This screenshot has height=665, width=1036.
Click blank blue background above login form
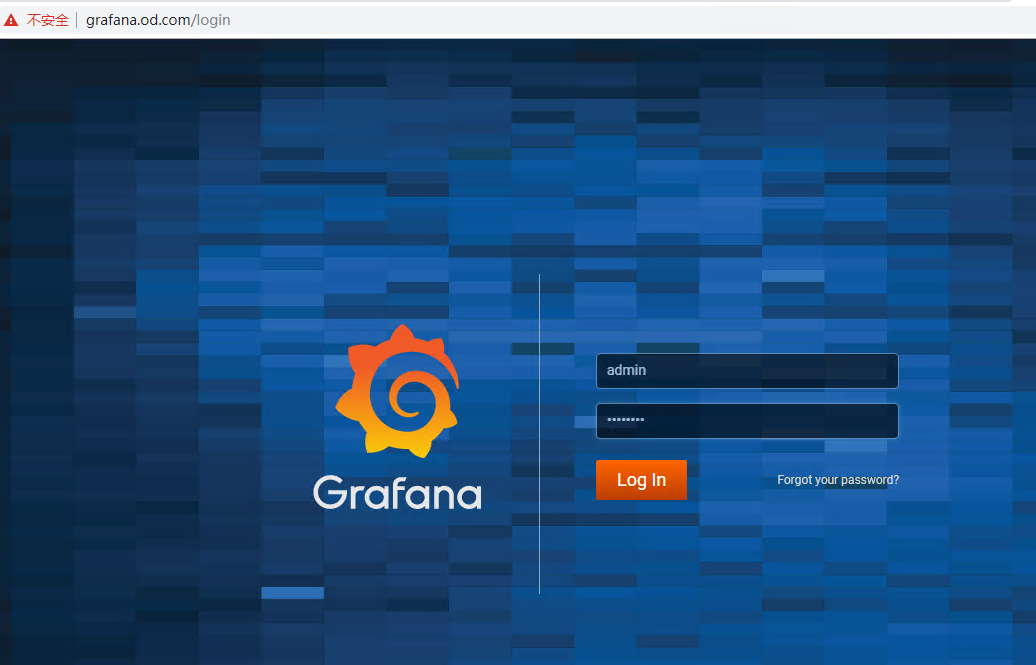(700, 200)
